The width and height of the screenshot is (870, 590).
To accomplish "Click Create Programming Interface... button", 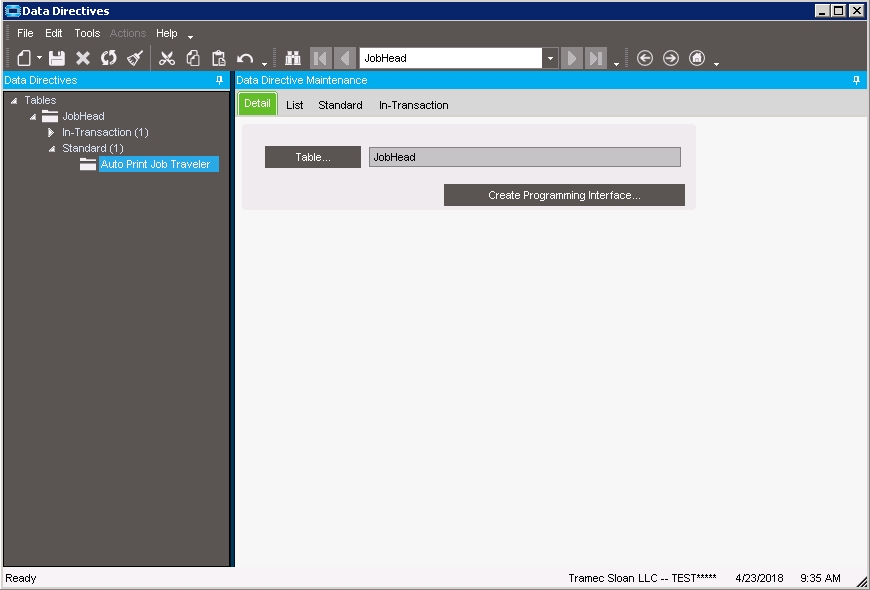I will pyautogui.click(x=564, y=195).
